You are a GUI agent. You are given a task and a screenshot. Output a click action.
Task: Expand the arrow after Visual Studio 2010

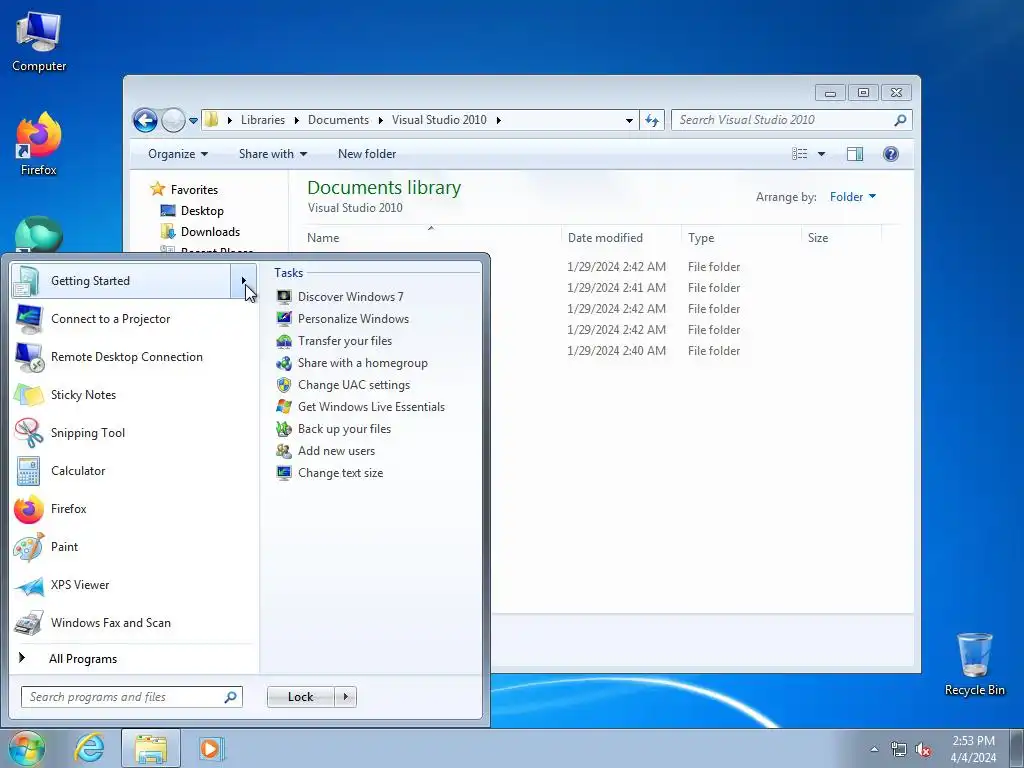tap(498, 120)
